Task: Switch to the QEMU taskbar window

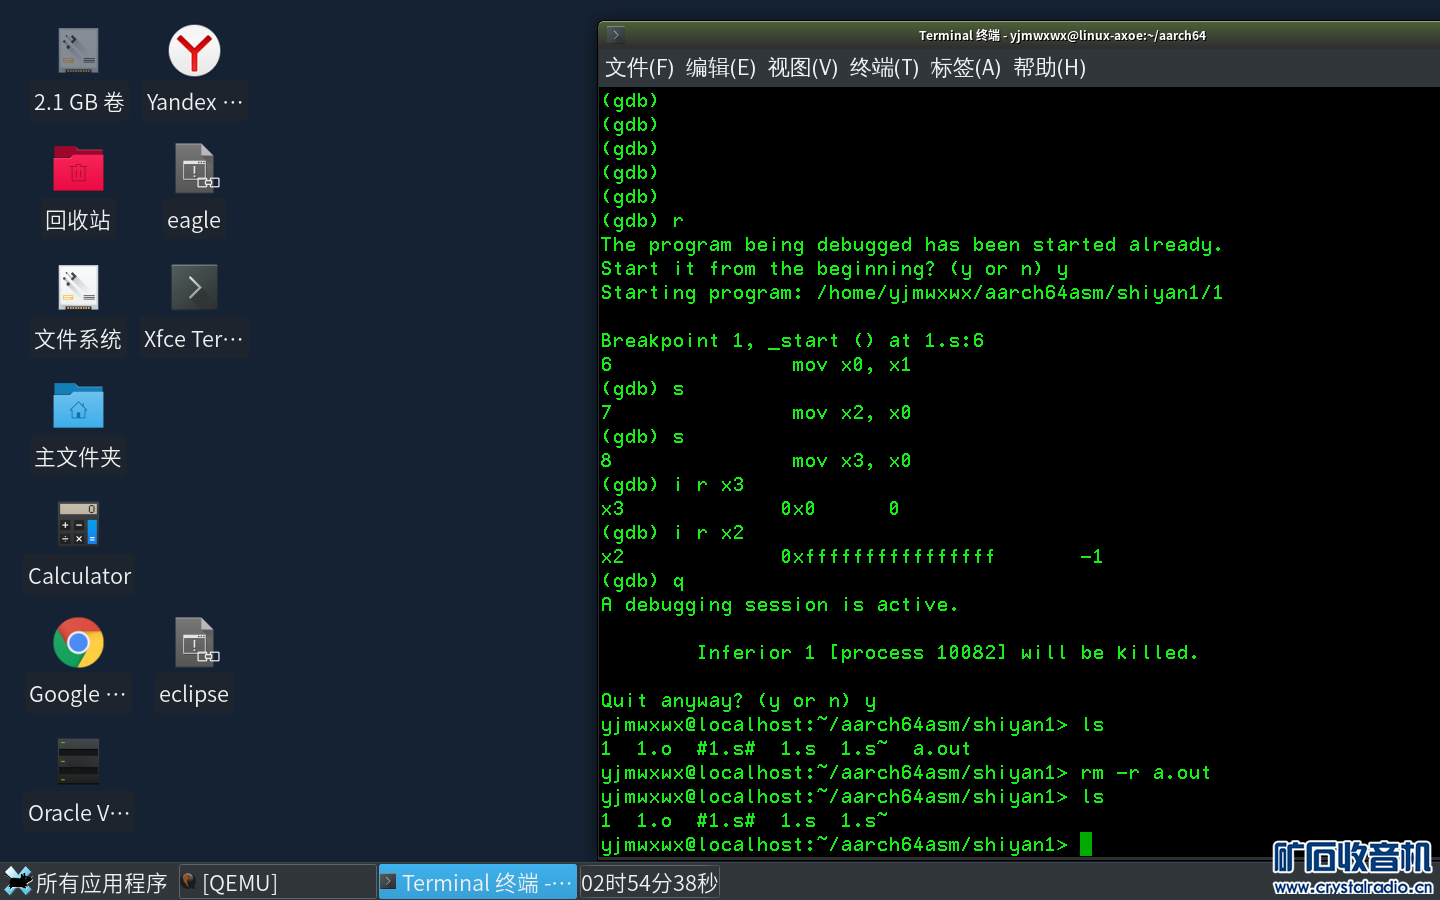Action: click(x=278, y=883)
